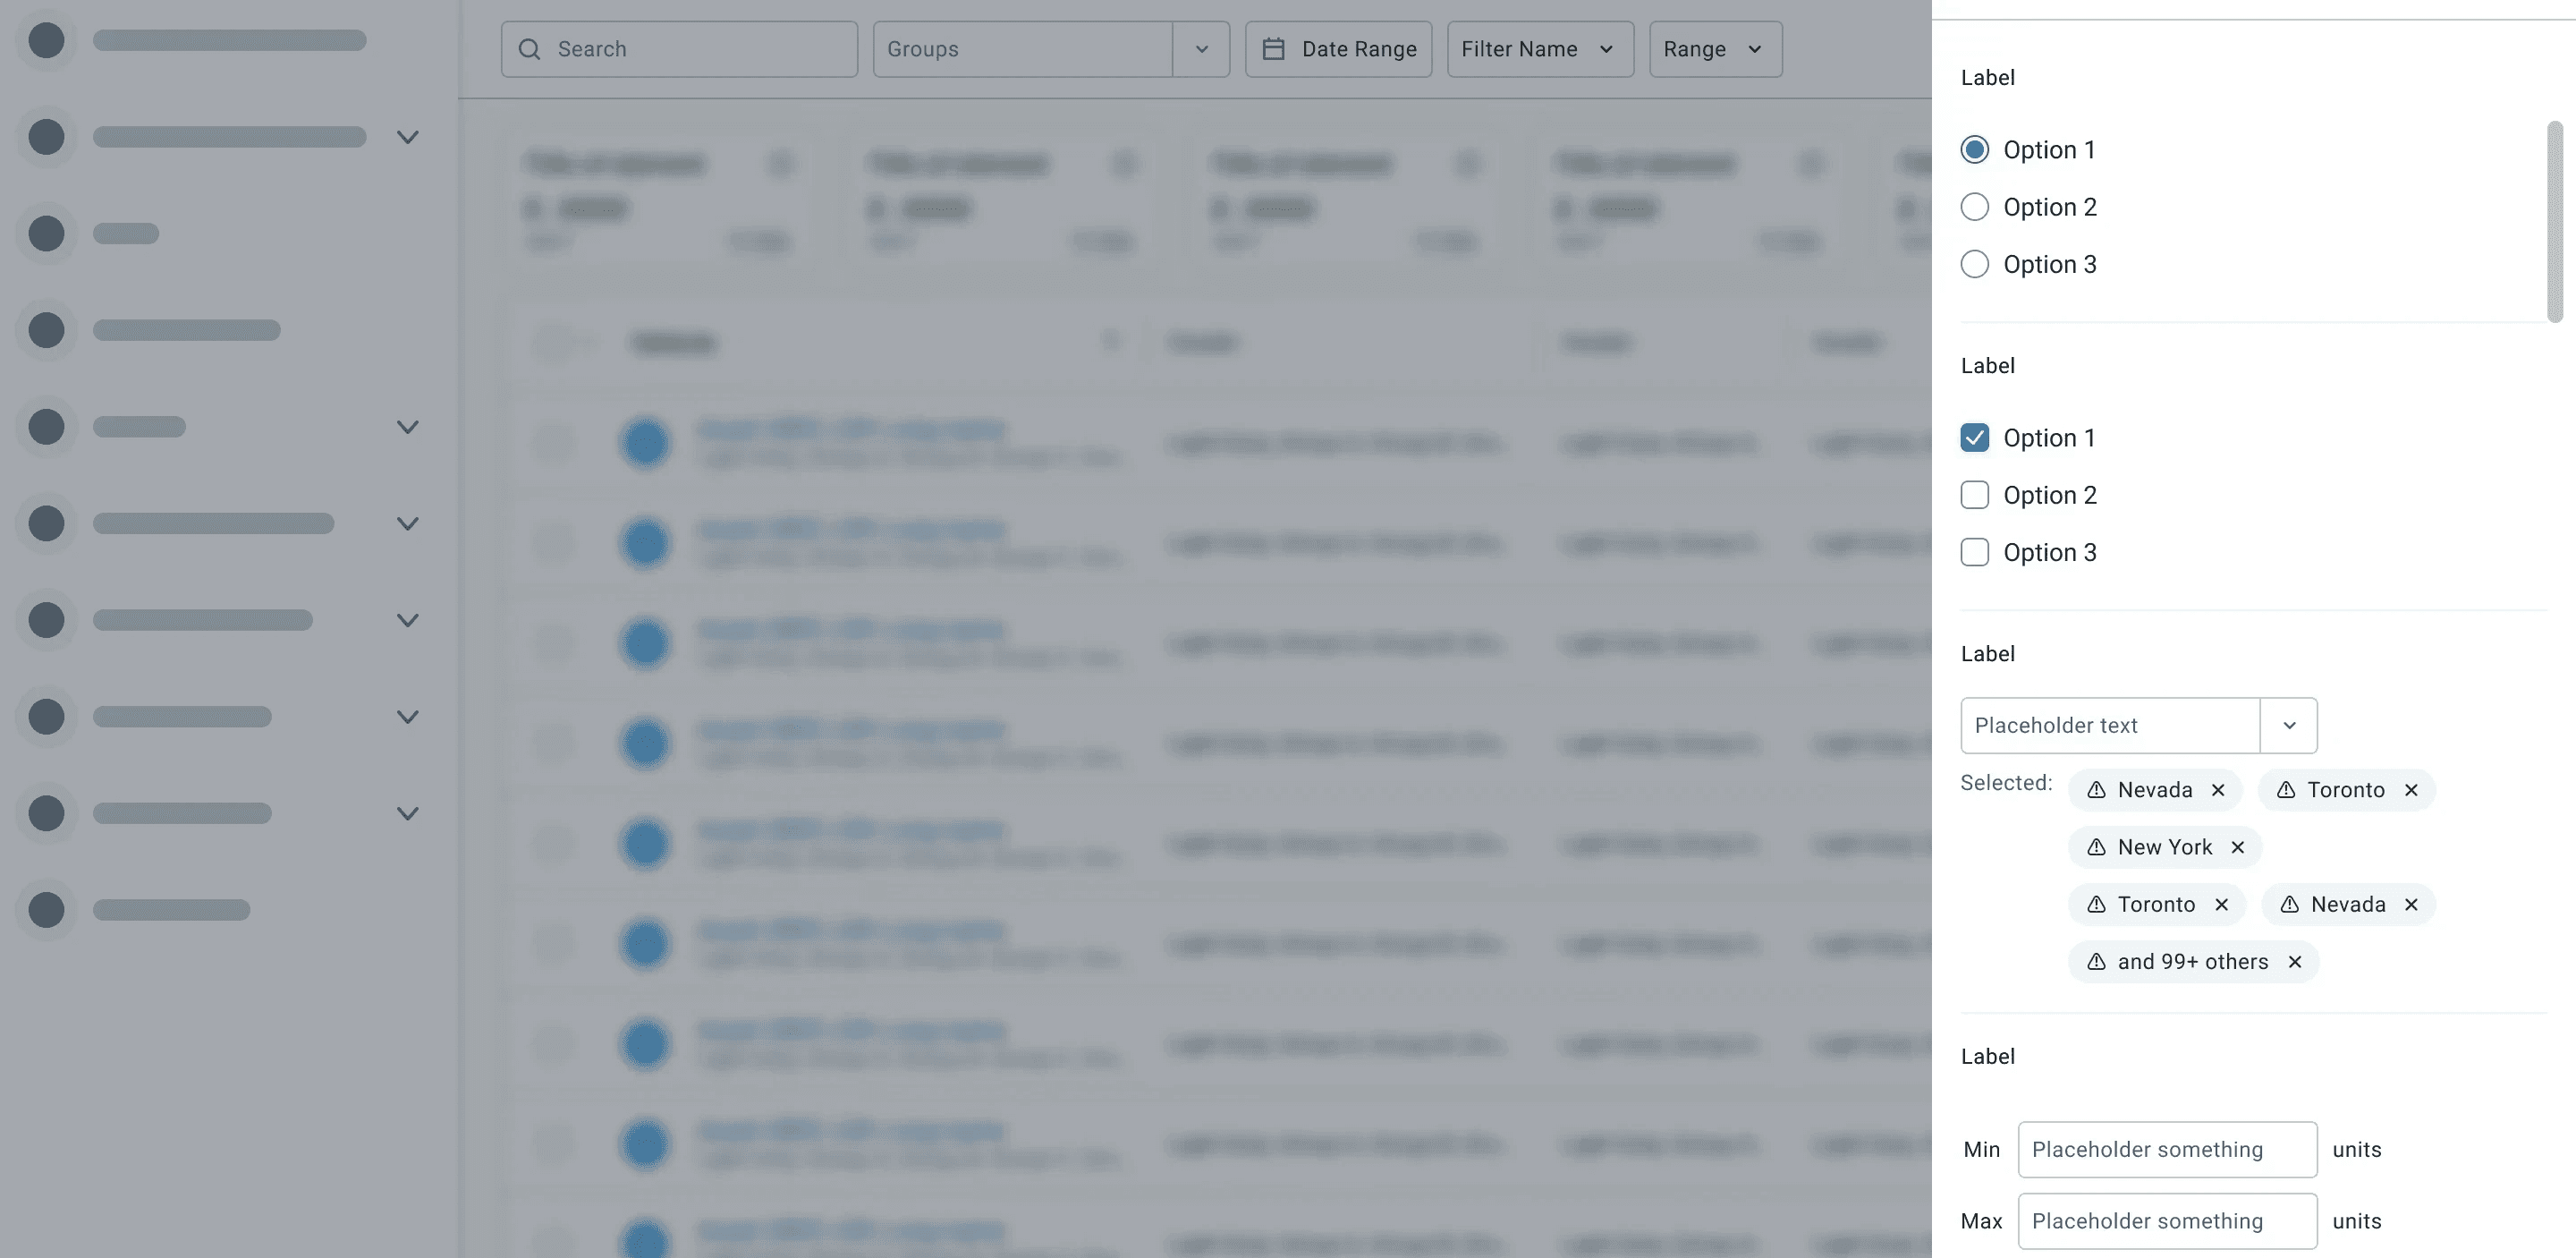
Task: Expand the second sidebar item chevron
Action: pos(407,137)
